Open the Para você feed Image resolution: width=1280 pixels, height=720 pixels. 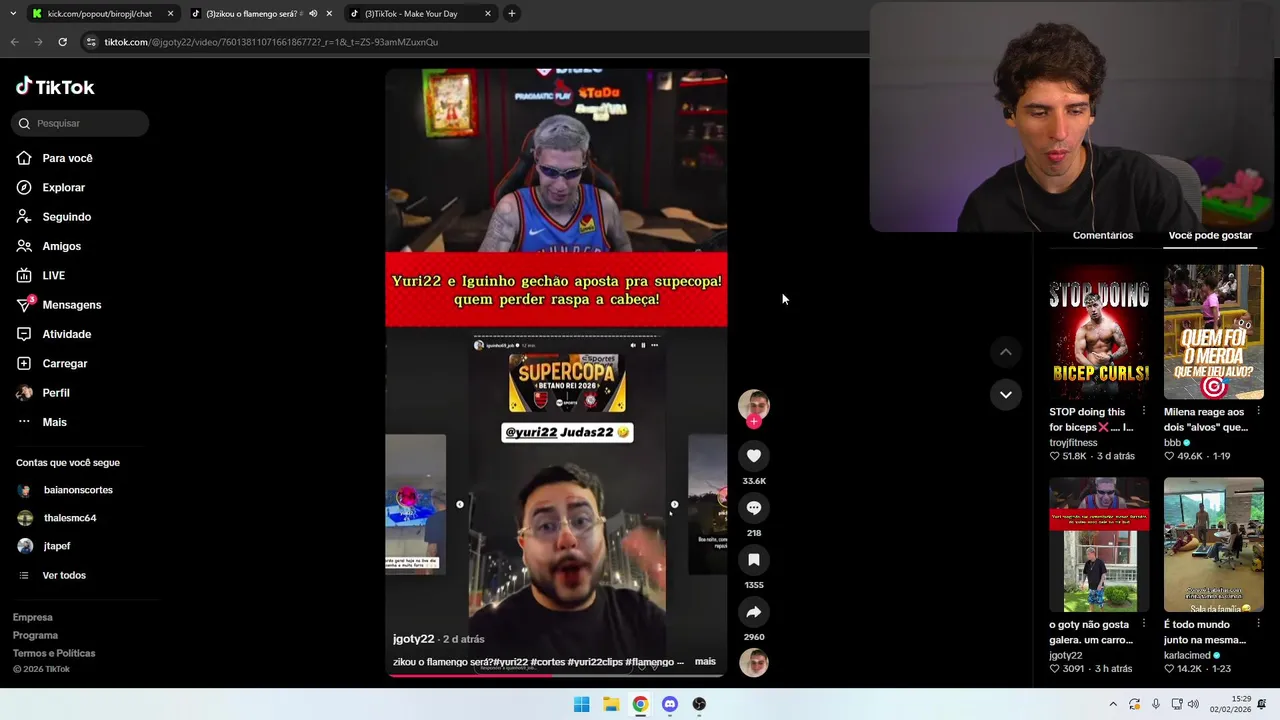pos(67,158)
